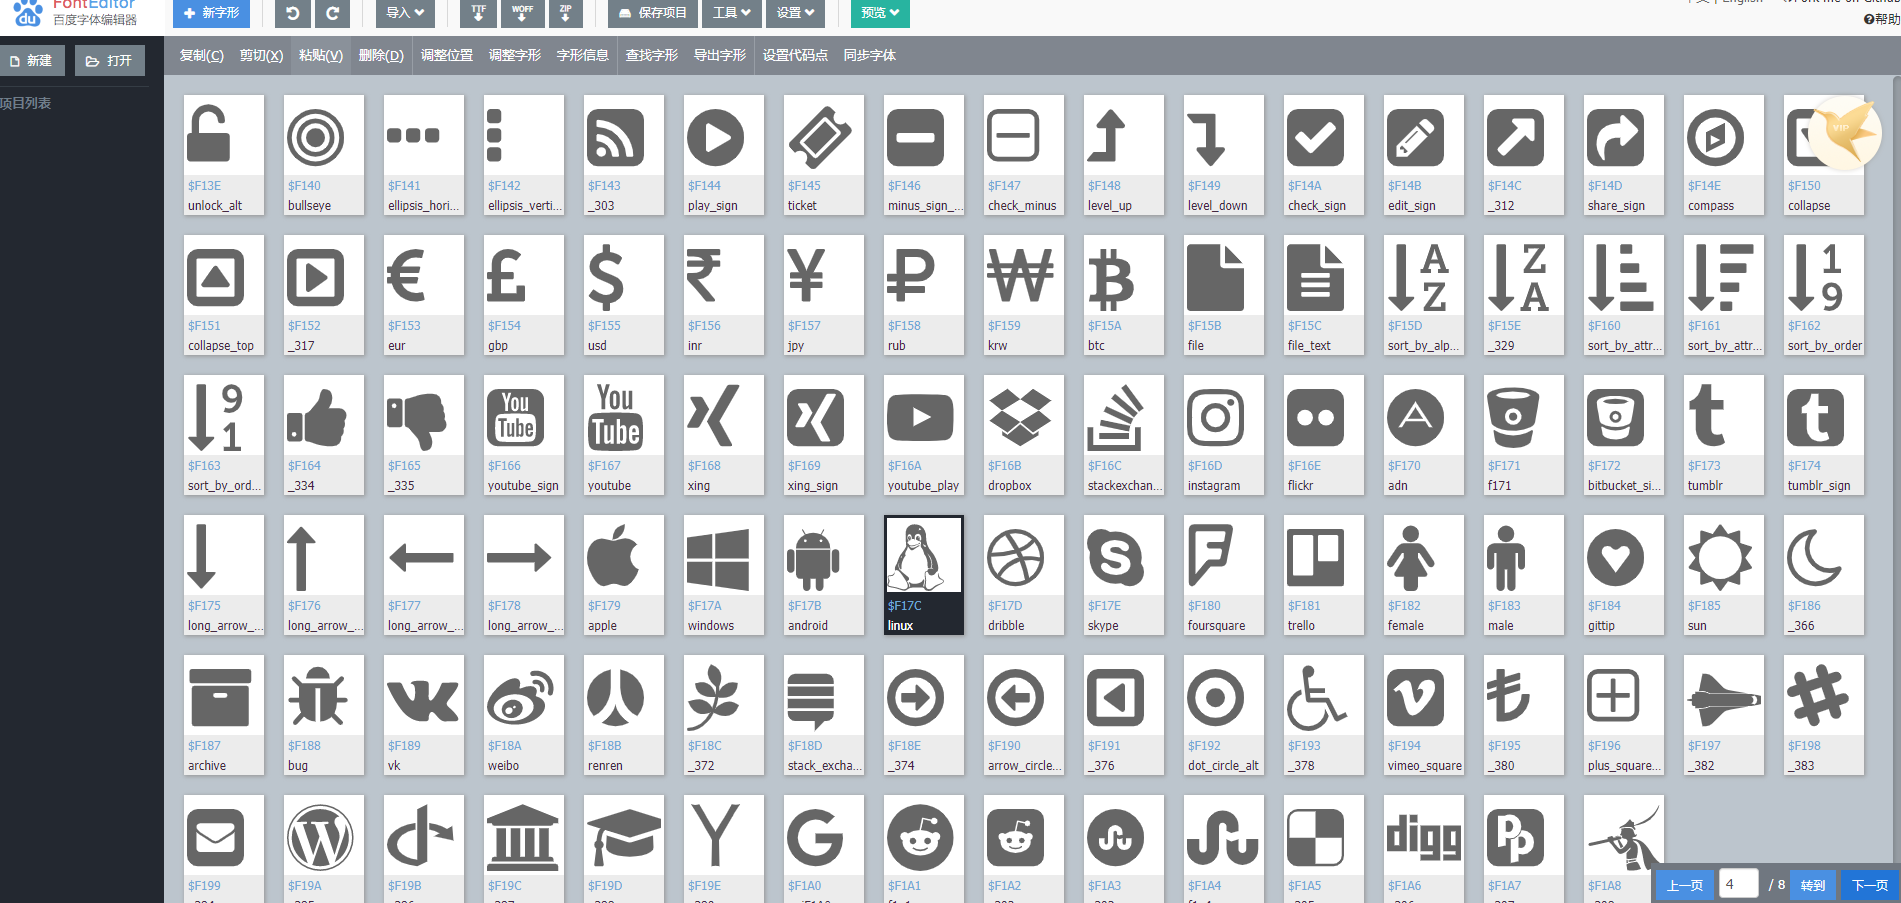The height and width of the screenshot is (903, 1901).
Task: Click the undo icon in the toolbar
Action: pyautogui.click(x=291, y=14)
